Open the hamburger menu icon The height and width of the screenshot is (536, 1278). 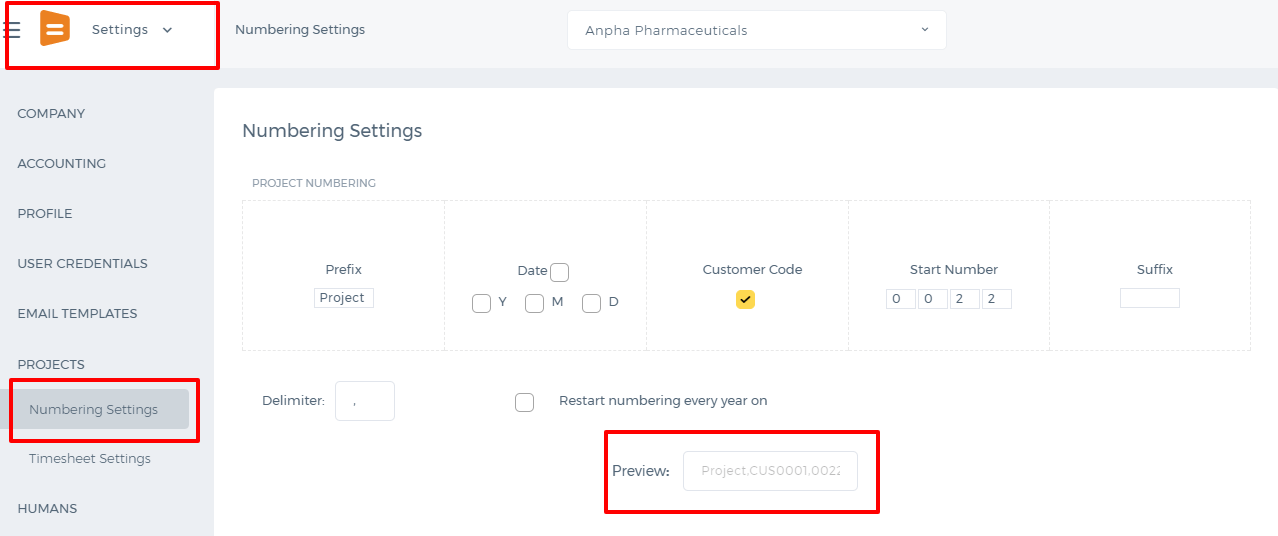[x=13, y=30]
